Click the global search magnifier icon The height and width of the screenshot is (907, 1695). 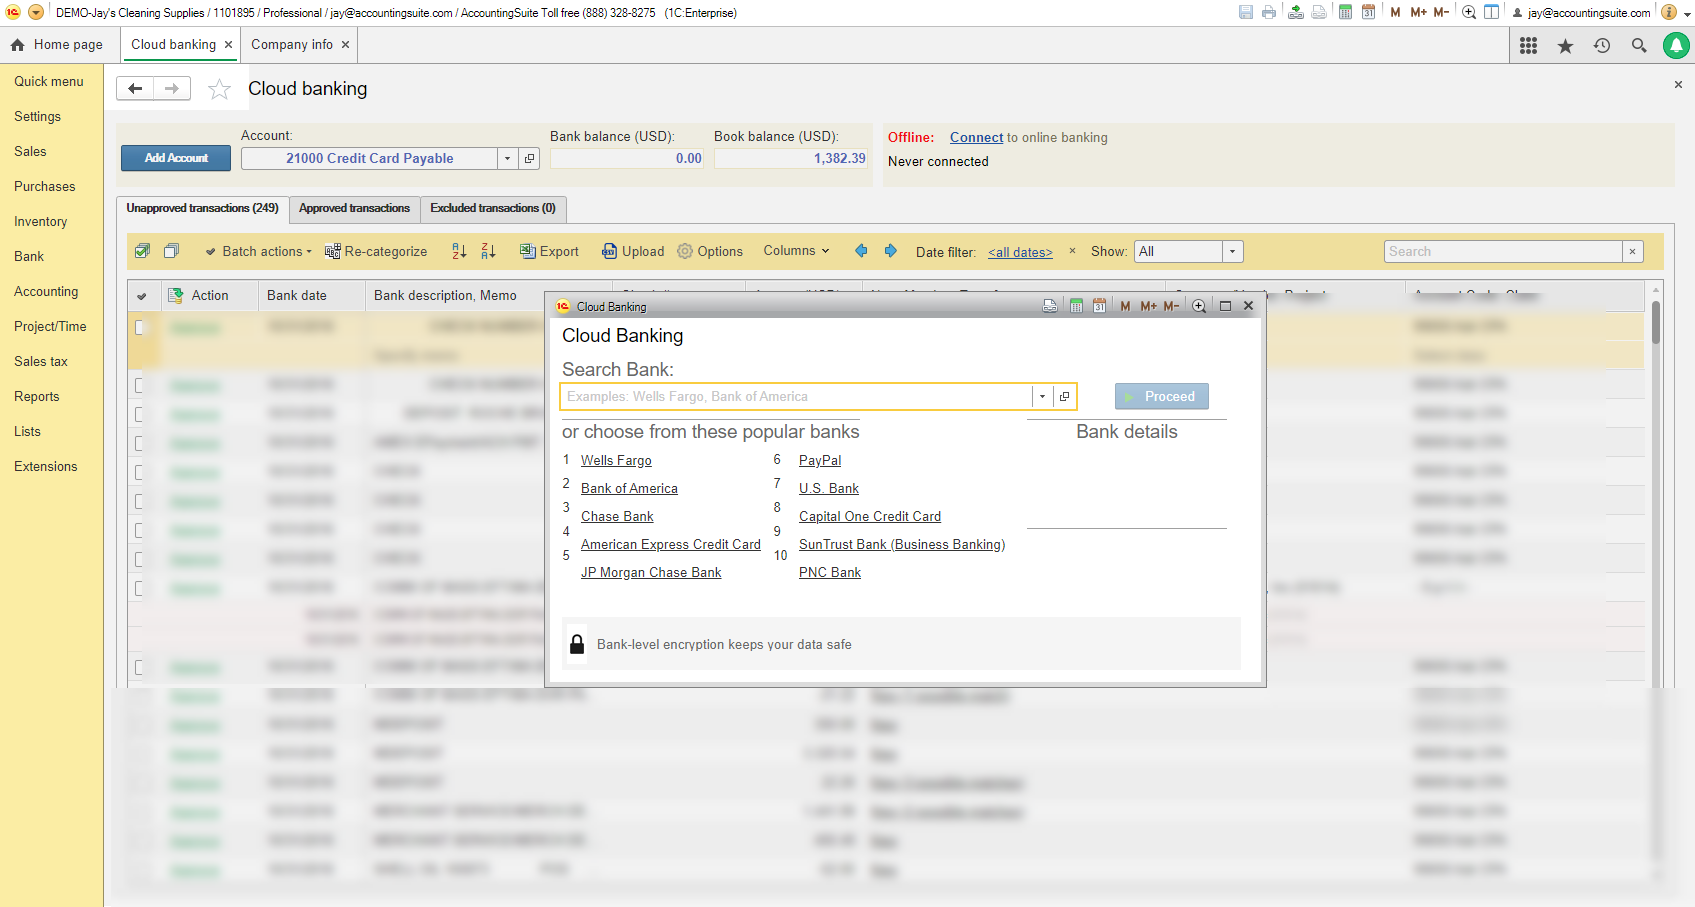click(x=1639, y=45)
